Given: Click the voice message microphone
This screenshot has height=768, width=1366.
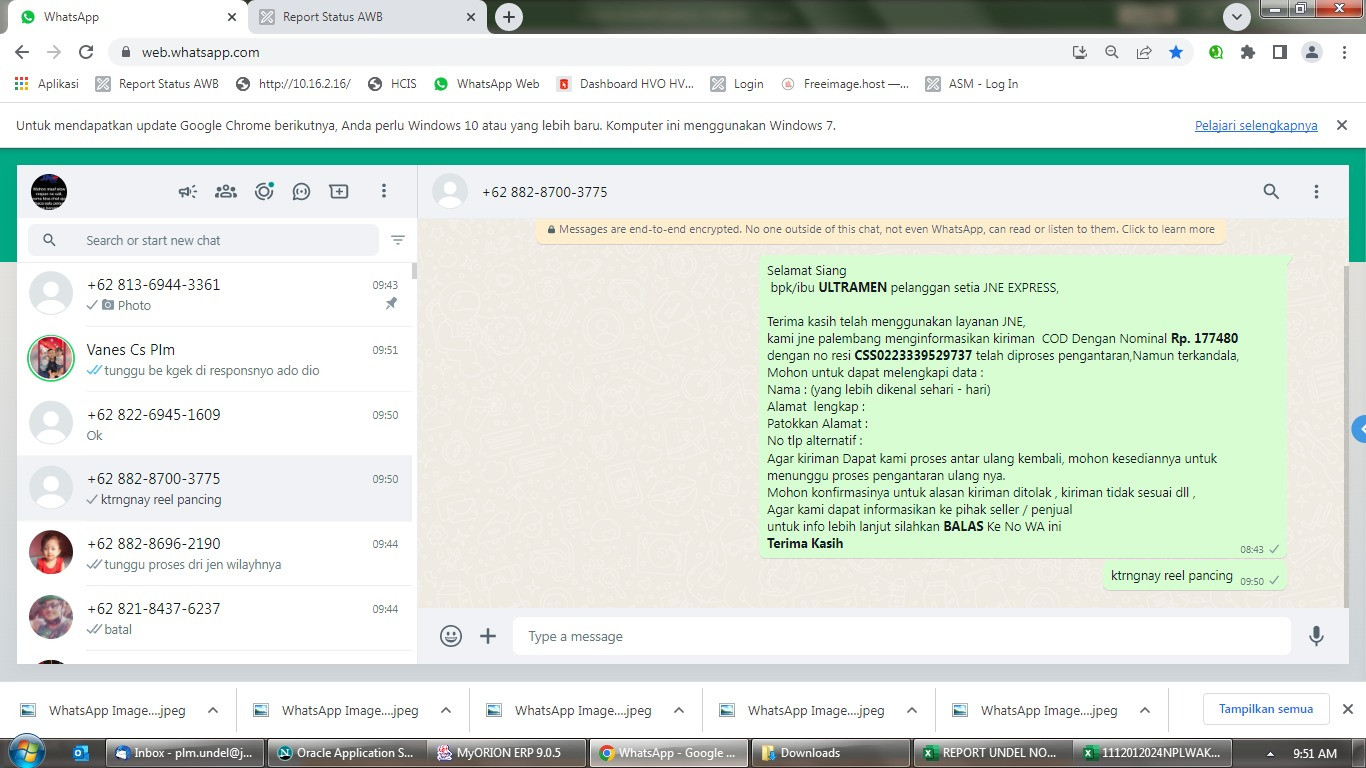Looking at the screenshot, I should tap(1316, 636).
